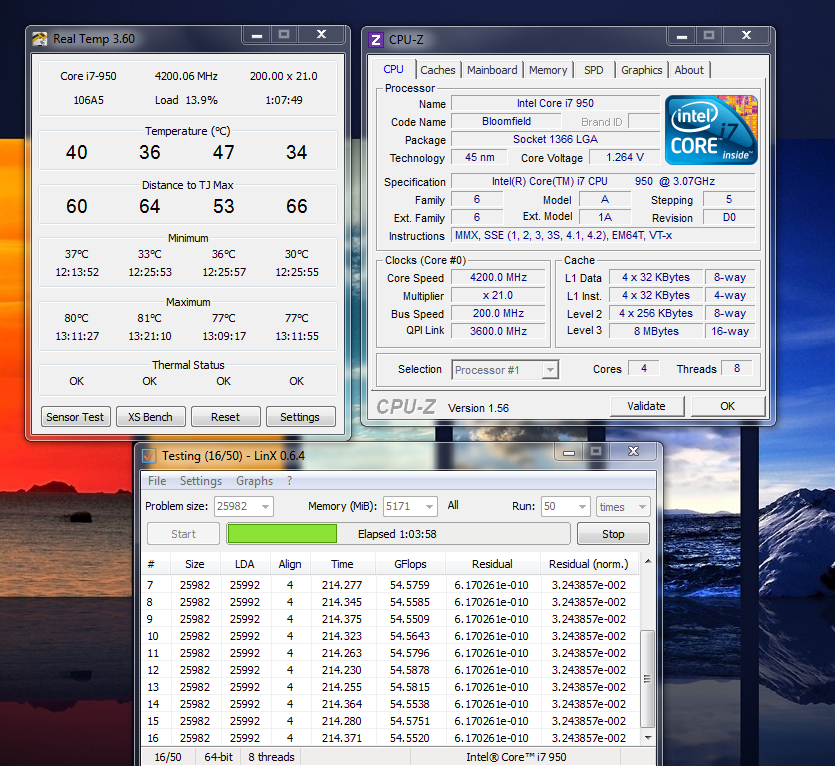Click the scroll down arrow in results list
The height and width of the screenshot is (766, 835).
tap(648, 738)
